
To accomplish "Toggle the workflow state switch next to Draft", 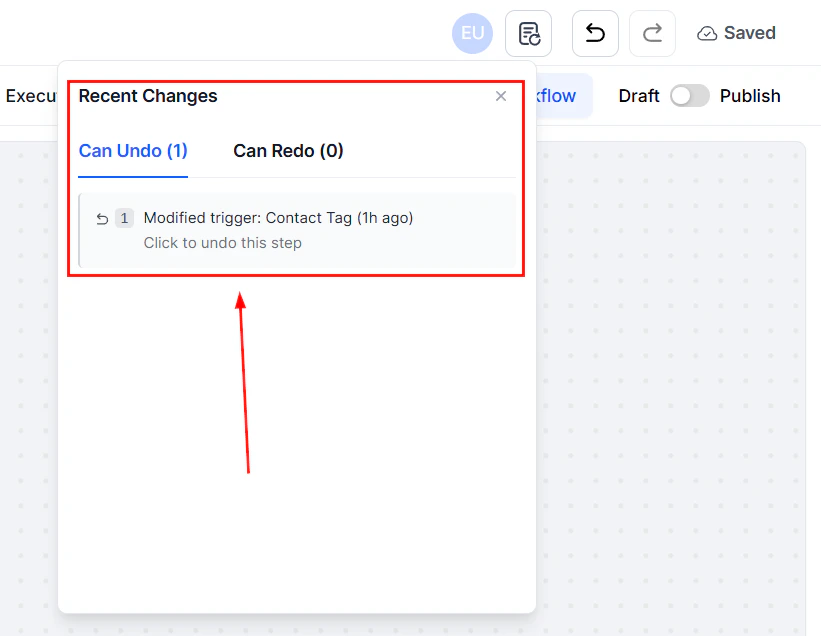I will (x=689, y=95).
